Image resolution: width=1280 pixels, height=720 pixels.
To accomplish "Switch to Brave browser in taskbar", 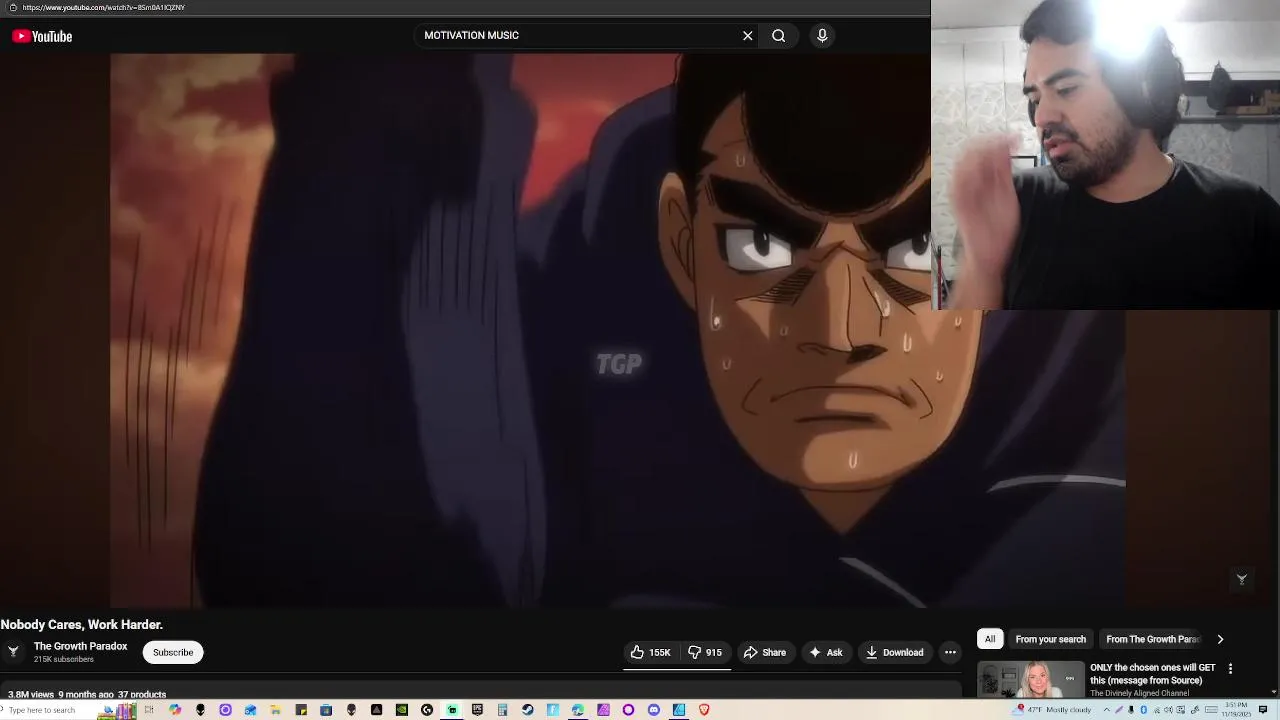I will tap(704, 710).
